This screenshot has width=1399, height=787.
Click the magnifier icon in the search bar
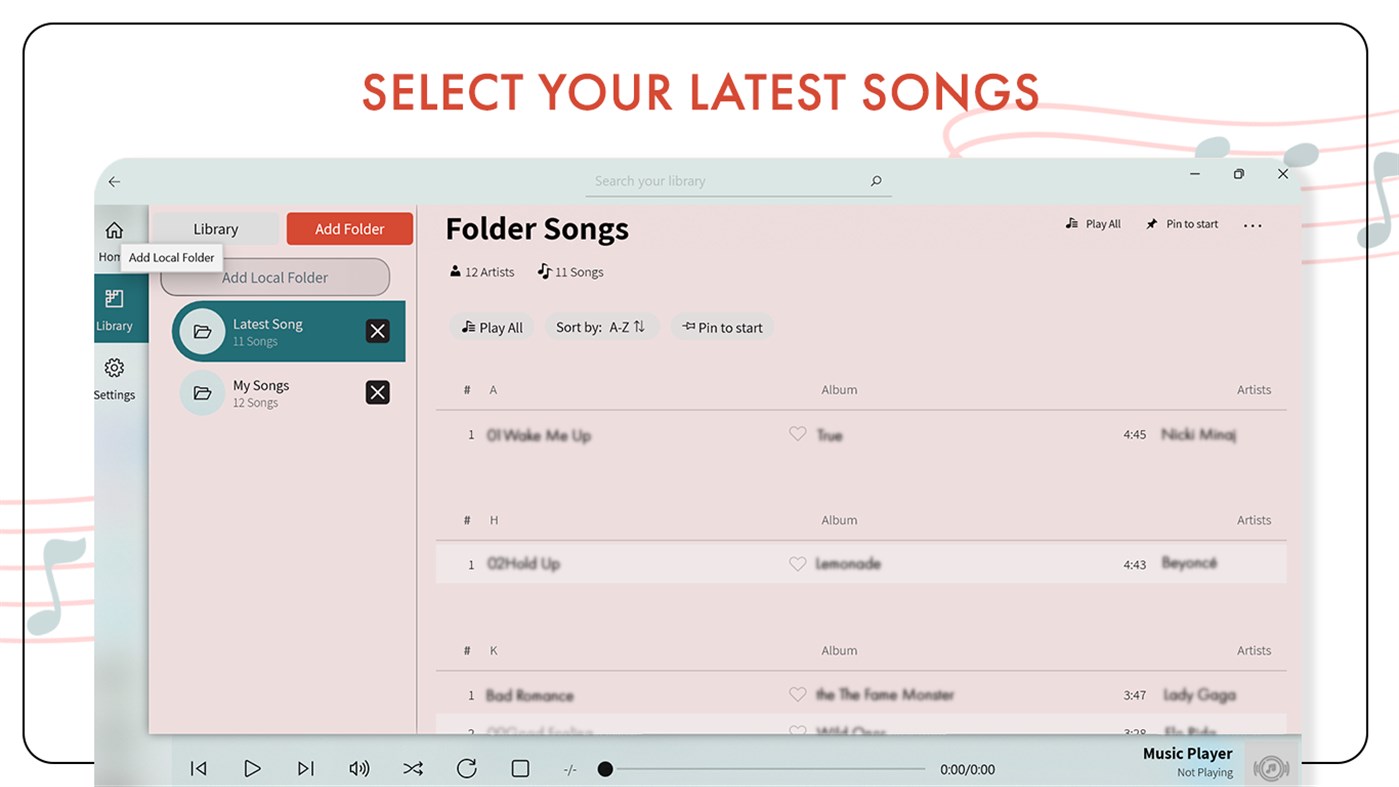coord(875,181)
